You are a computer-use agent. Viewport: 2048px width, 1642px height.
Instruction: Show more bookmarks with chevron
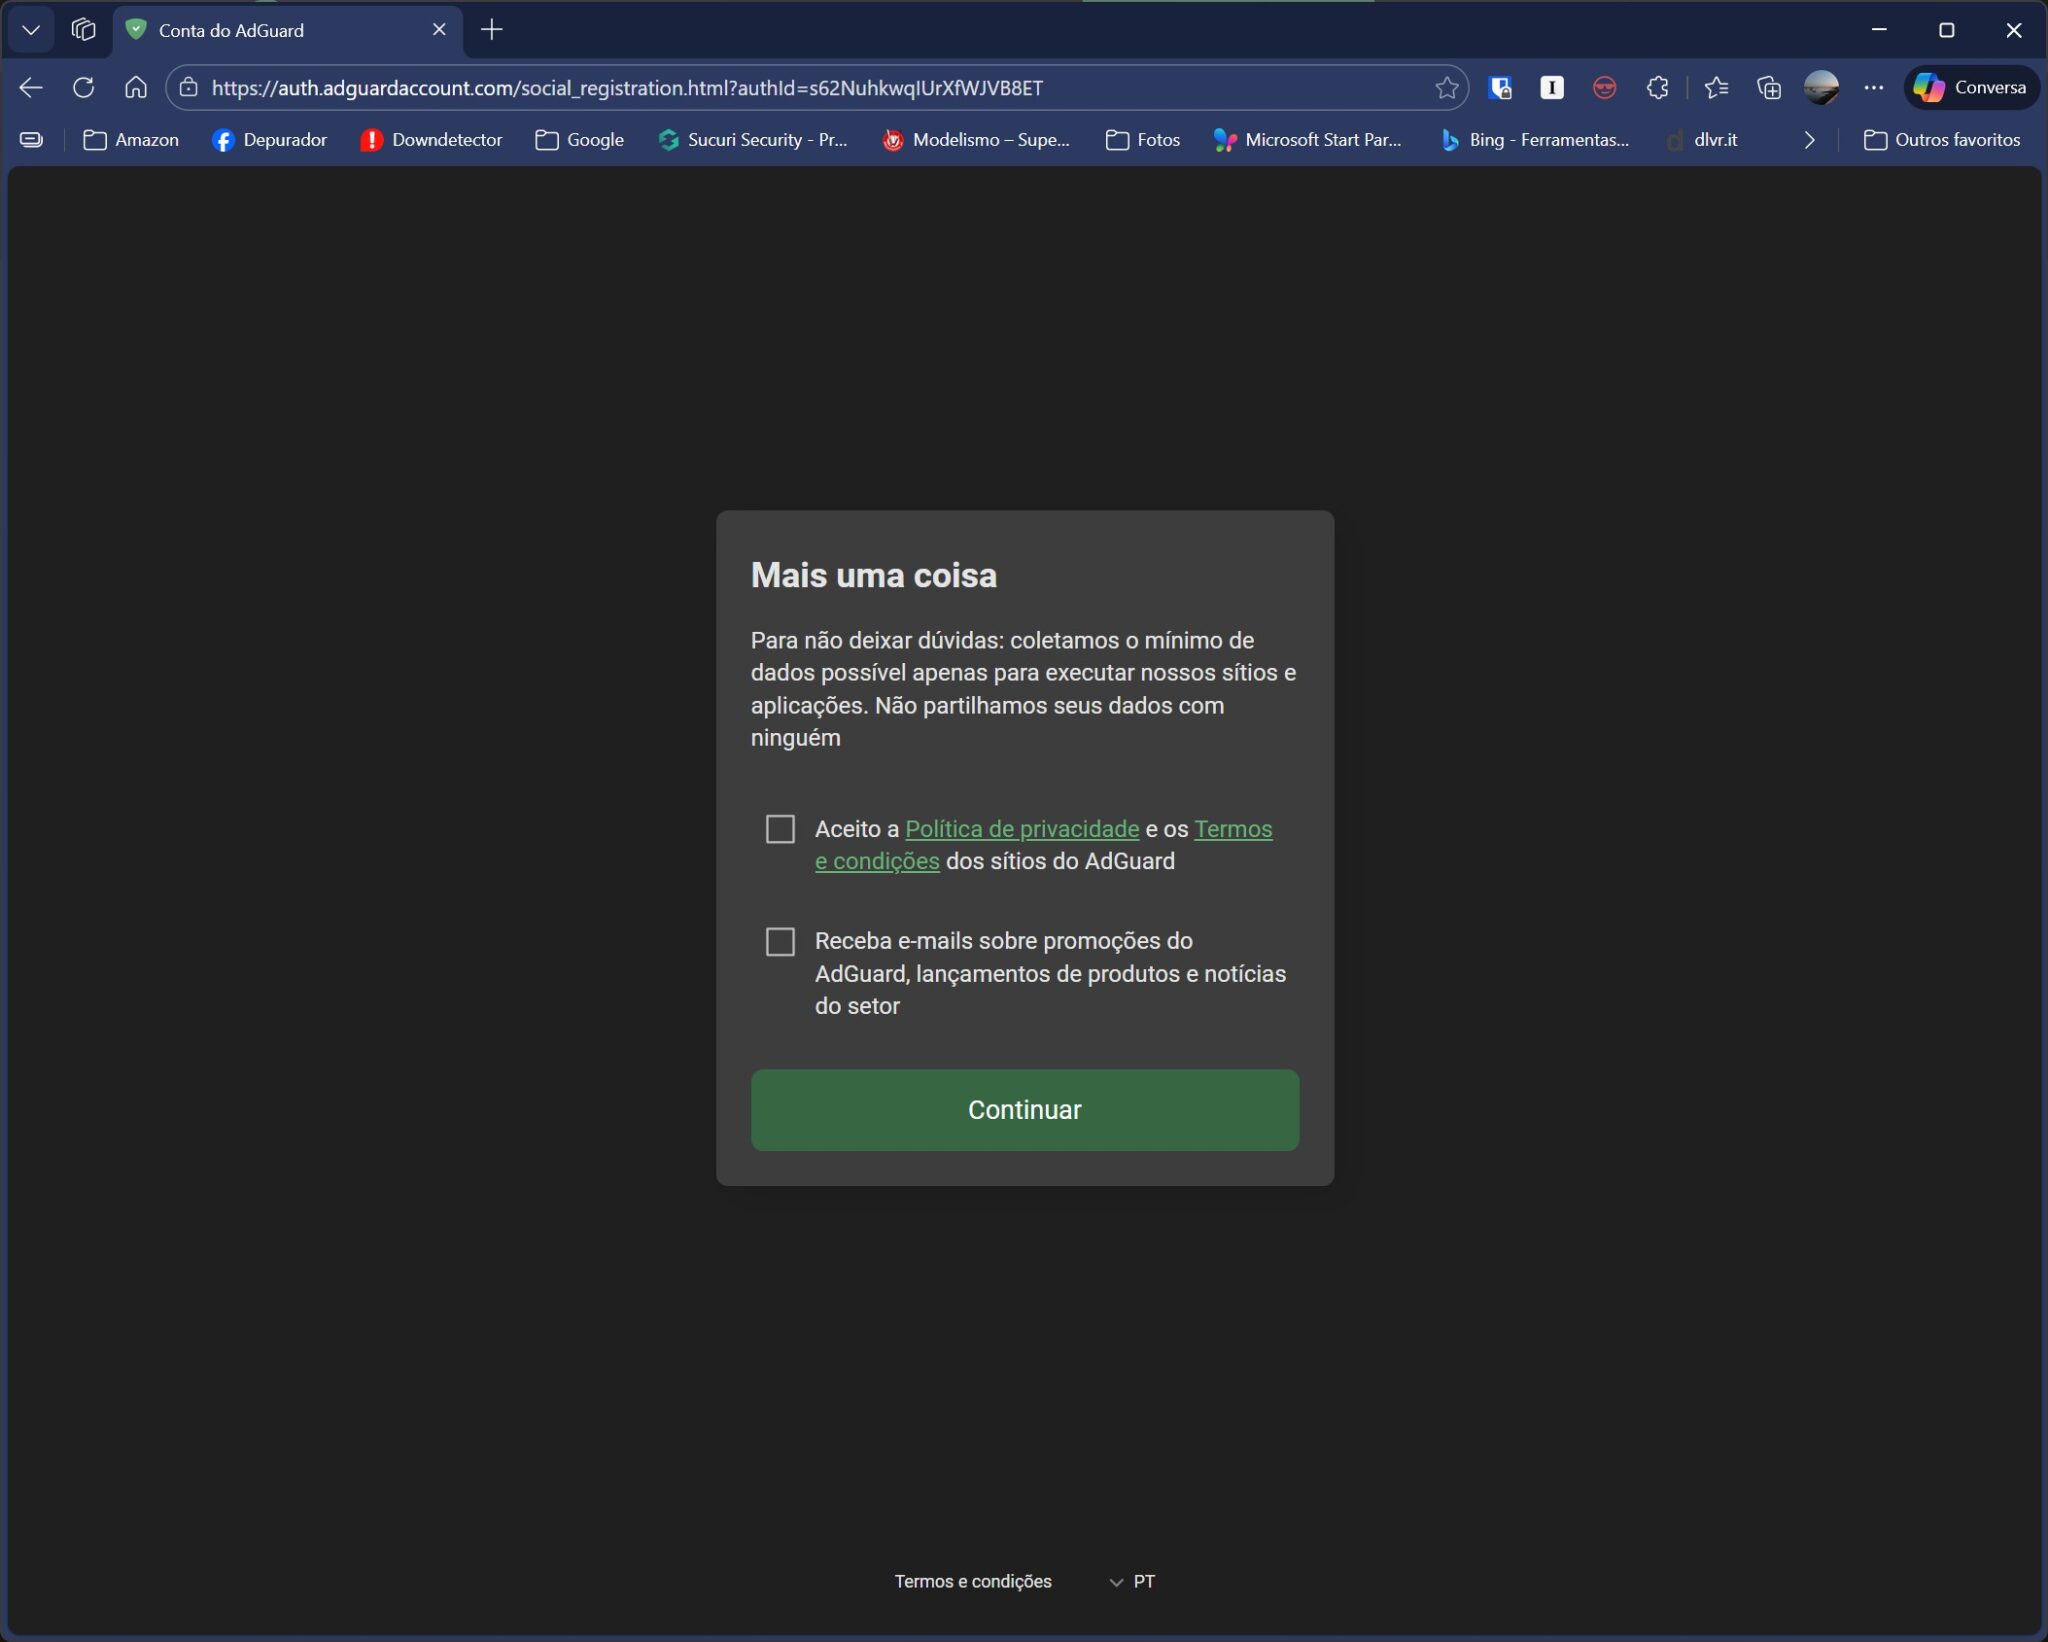click(x=1809, y=140)
